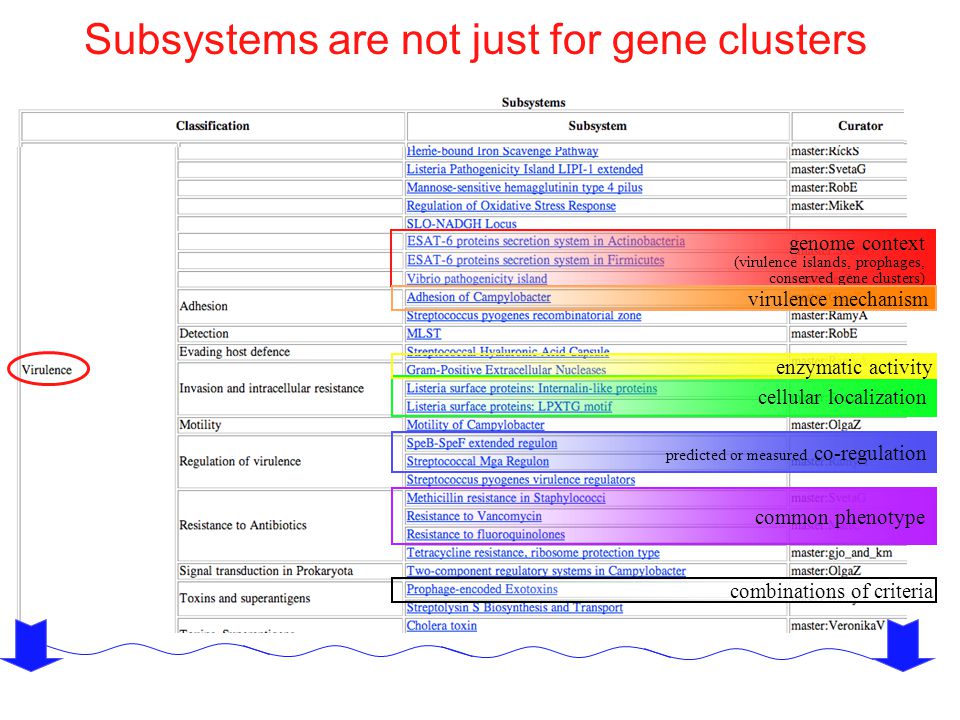
Task: Open Methicillin resistance in Staphylococci
Action: coord(506,498)
